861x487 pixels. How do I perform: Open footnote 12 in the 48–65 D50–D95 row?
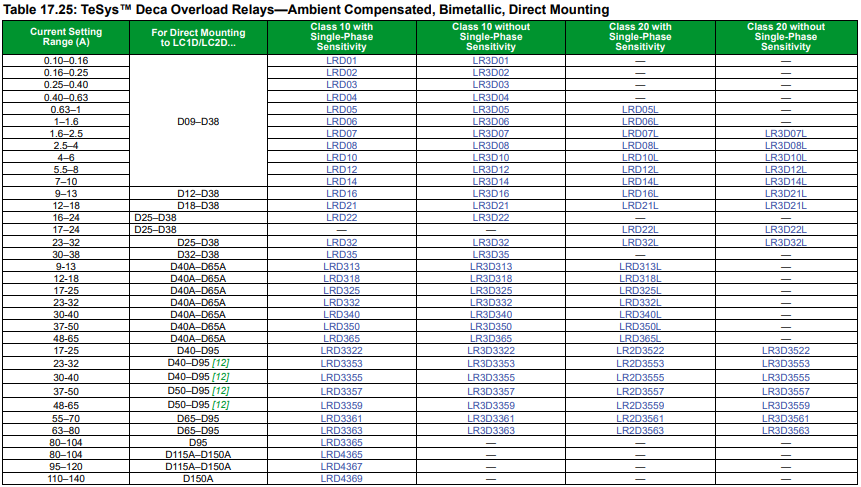click(x=220, y=405)
